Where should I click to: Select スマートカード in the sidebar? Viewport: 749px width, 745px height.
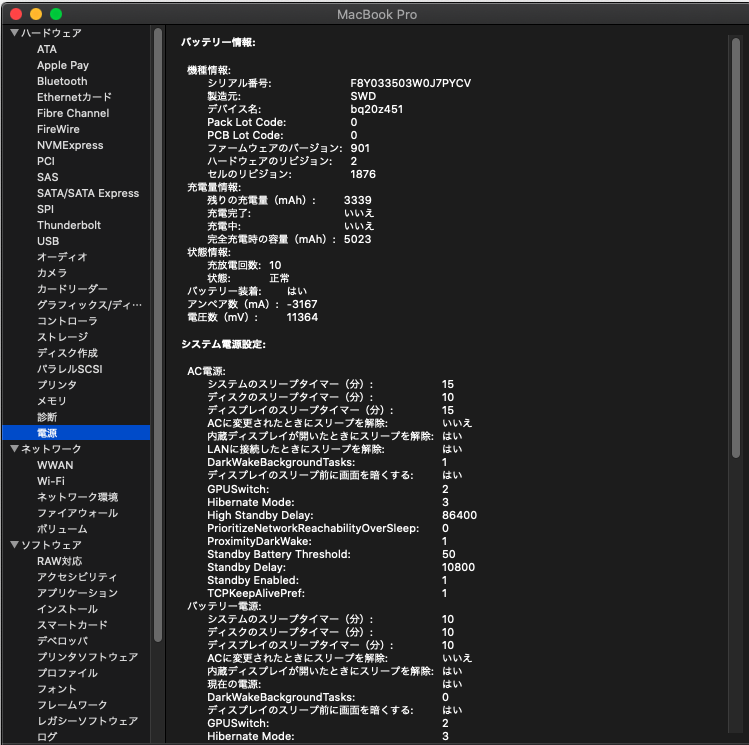tap(72, 625)
